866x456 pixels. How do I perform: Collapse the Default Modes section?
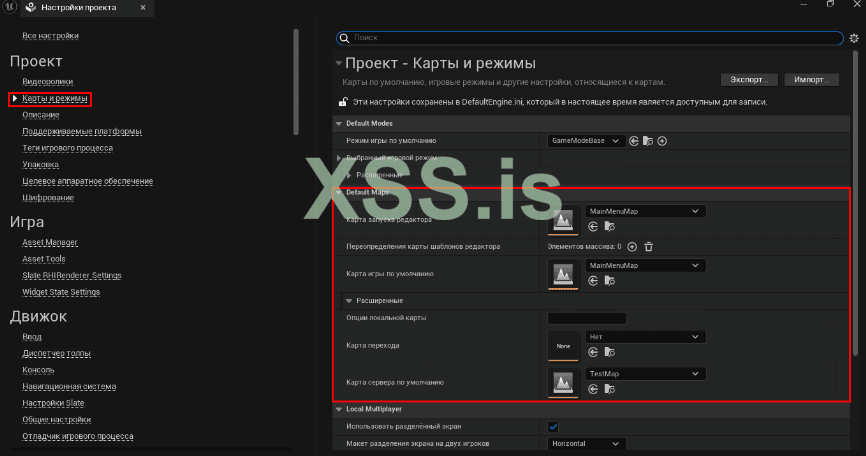coord(339,124)
